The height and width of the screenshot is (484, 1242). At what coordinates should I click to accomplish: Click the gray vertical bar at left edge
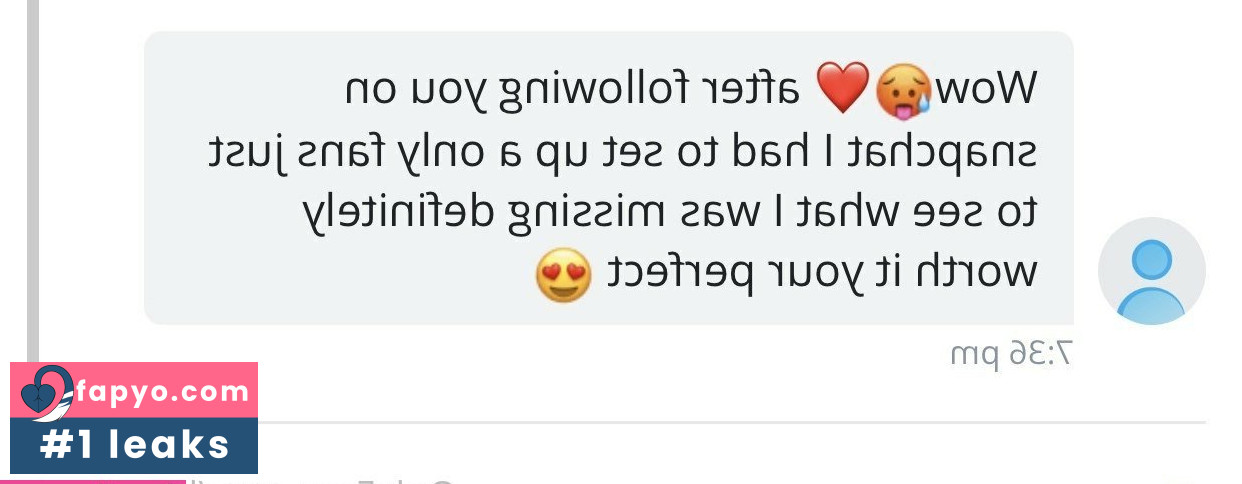click(x=32, y=180)
